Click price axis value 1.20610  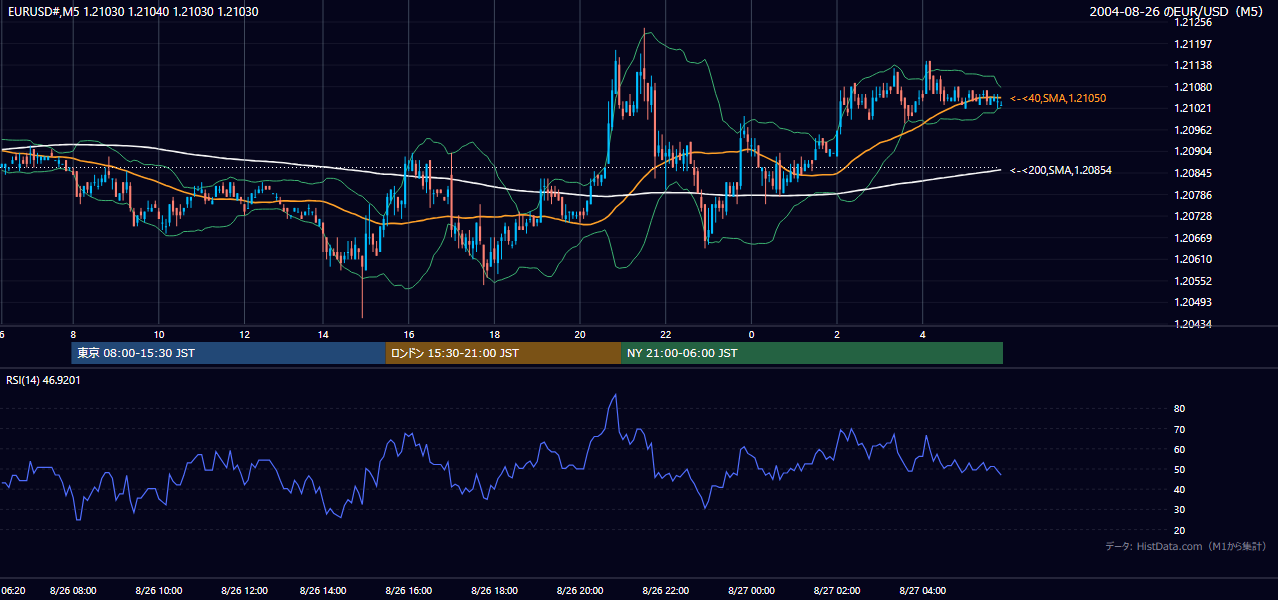coord(1194,259)
